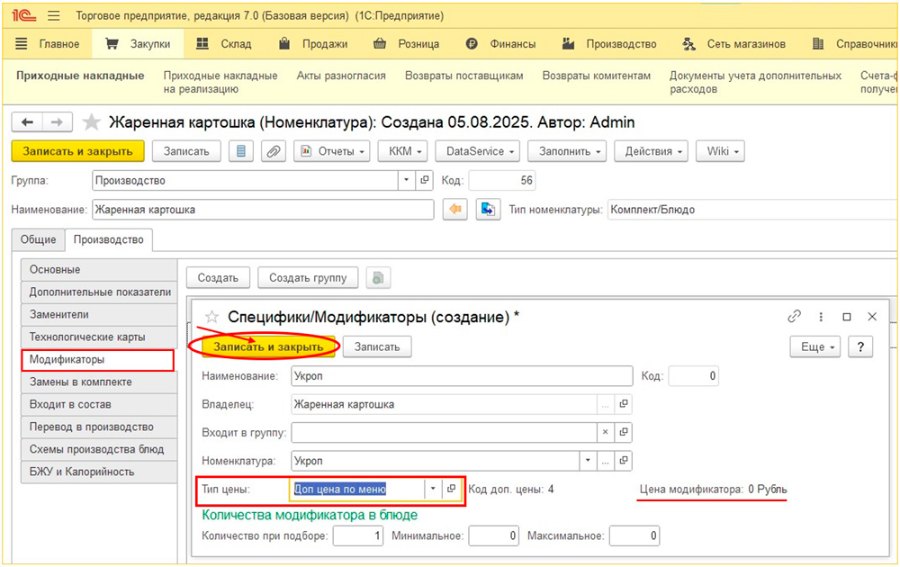The width and height of the screenshot is (900, 567).
Task: Open Акты разногласия link
Action: click(x=341, y=76)
